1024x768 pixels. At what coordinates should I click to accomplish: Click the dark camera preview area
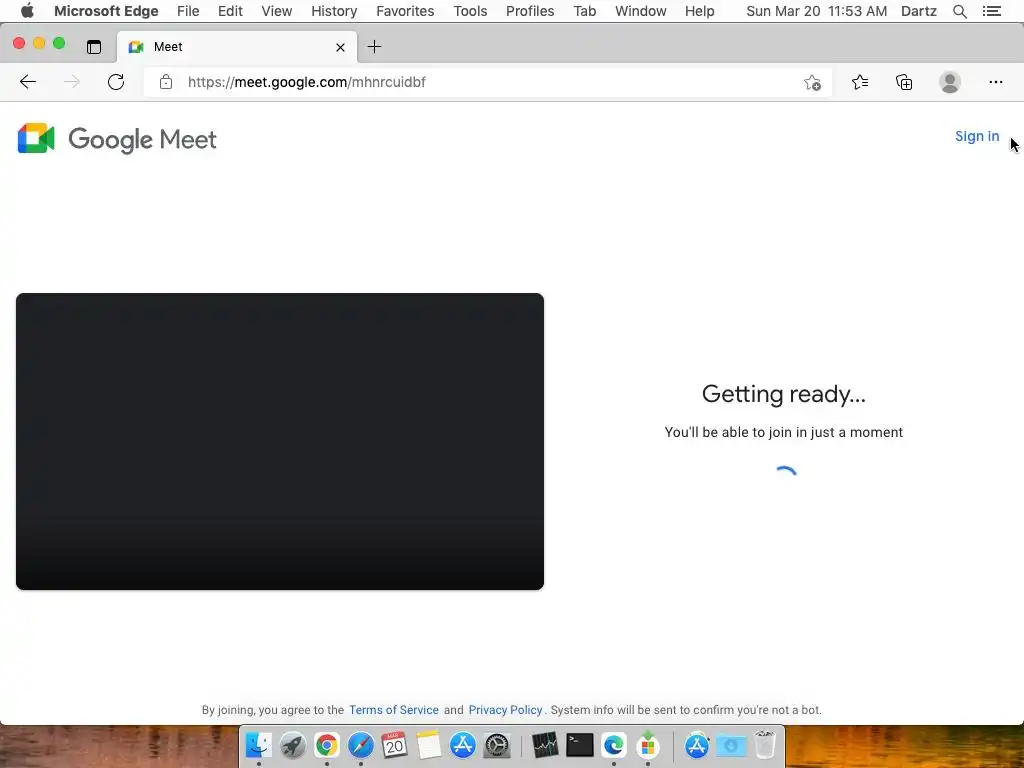tap(280, 441)
